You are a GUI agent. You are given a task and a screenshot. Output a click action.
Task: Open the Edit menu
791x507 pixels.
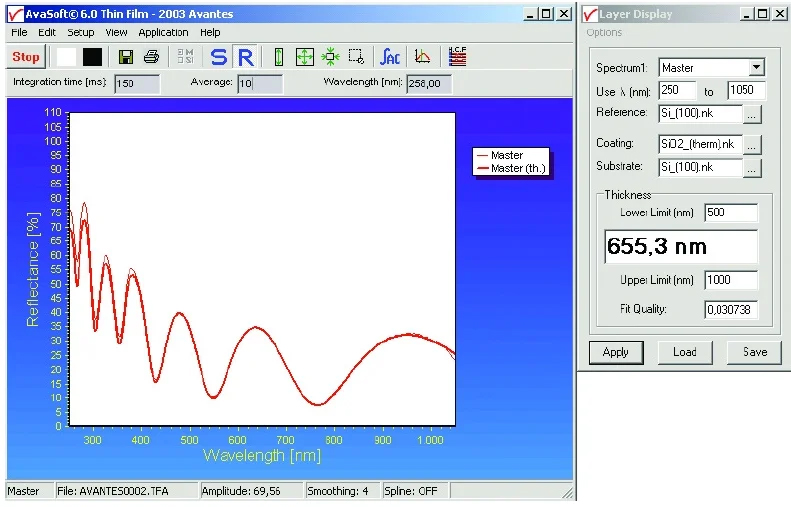click(x=47, y=32)
